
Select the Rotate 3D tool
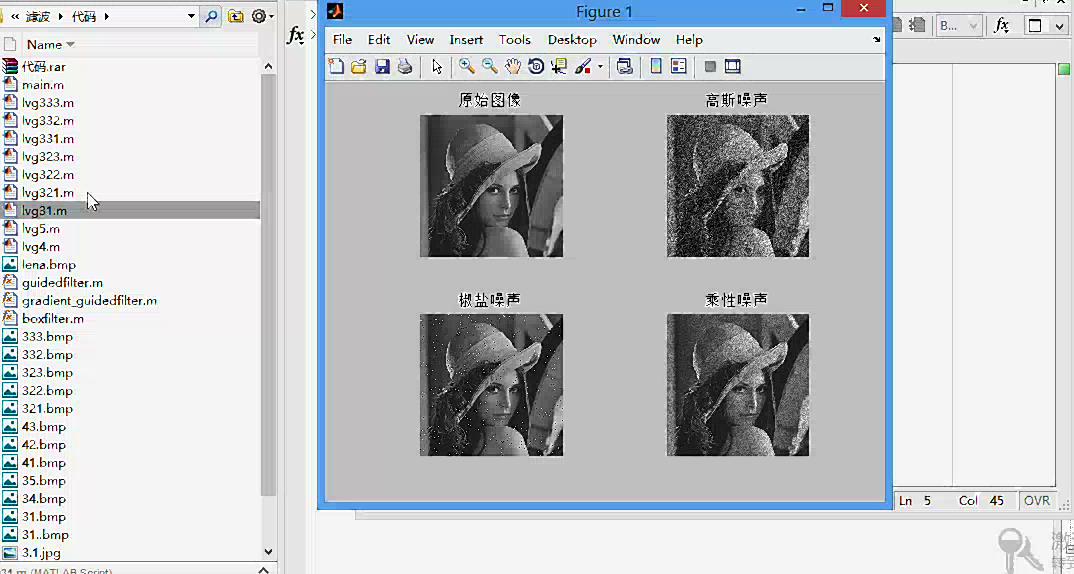click(536, 66)
